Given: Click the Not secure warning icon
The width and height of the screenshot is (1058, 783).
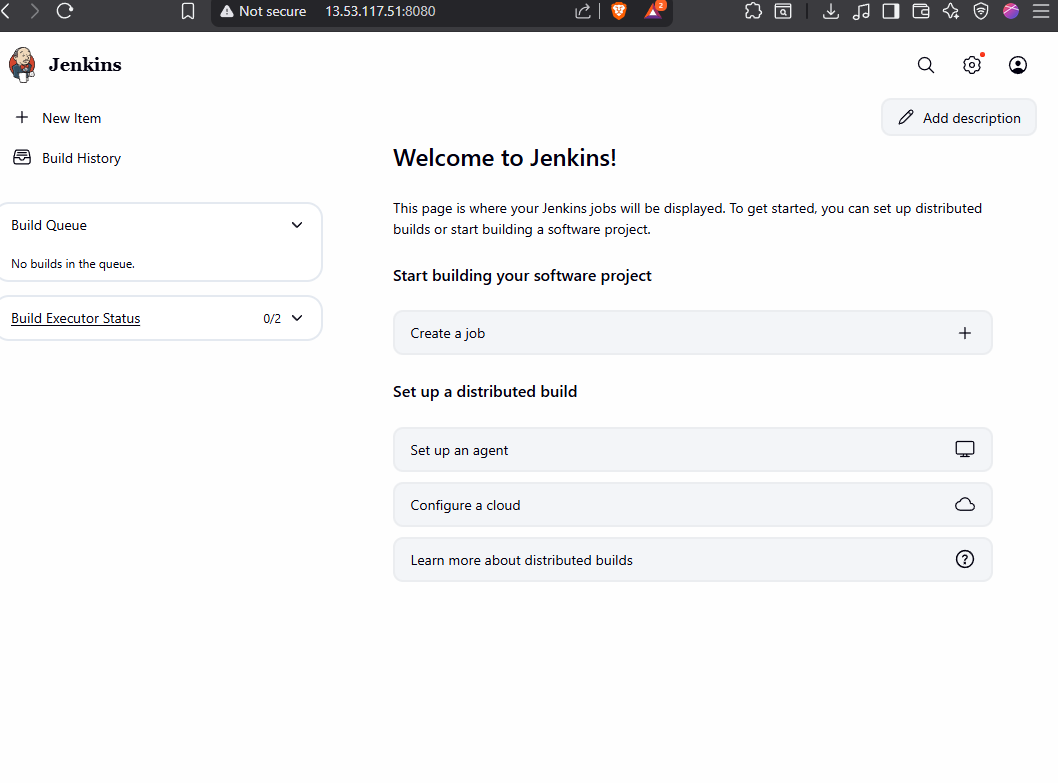Looking at the screenshot, I should point(227,11).
